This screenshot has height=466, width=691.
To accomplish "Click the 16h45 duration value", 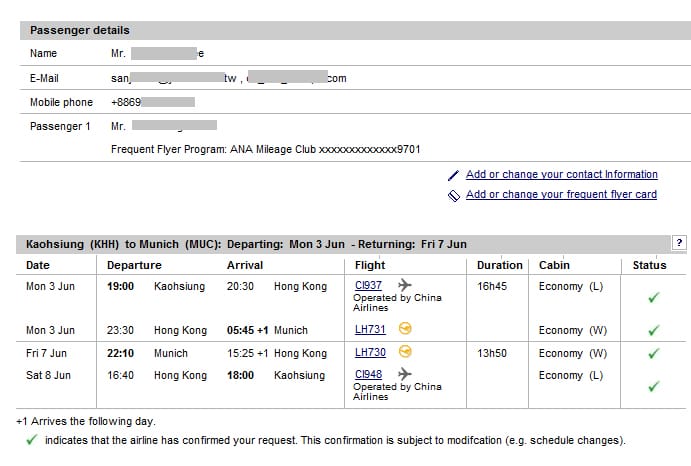I will (492, 287).
